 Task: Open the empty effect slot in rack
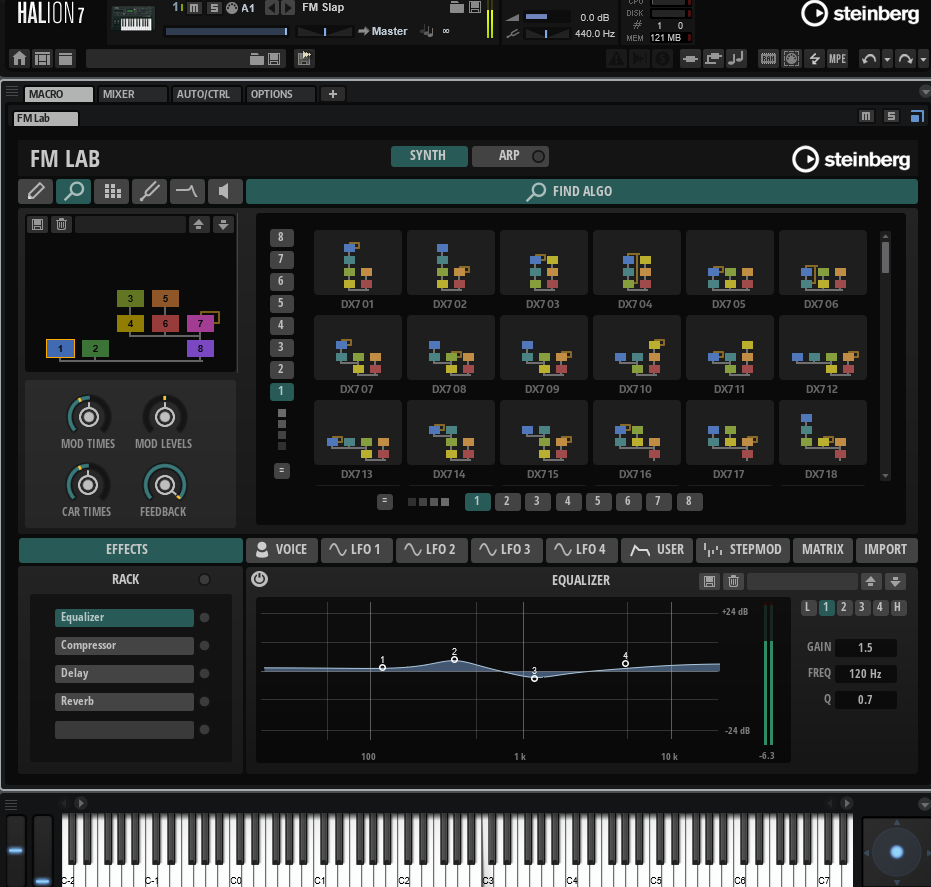point(124,730)
